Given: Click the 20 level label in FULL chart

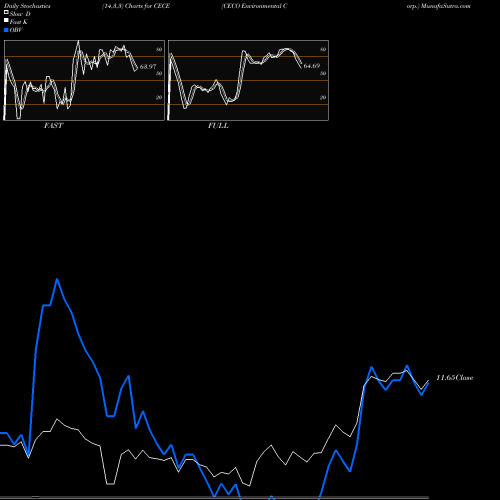Looking at the screenshot, I should (323, 97).
